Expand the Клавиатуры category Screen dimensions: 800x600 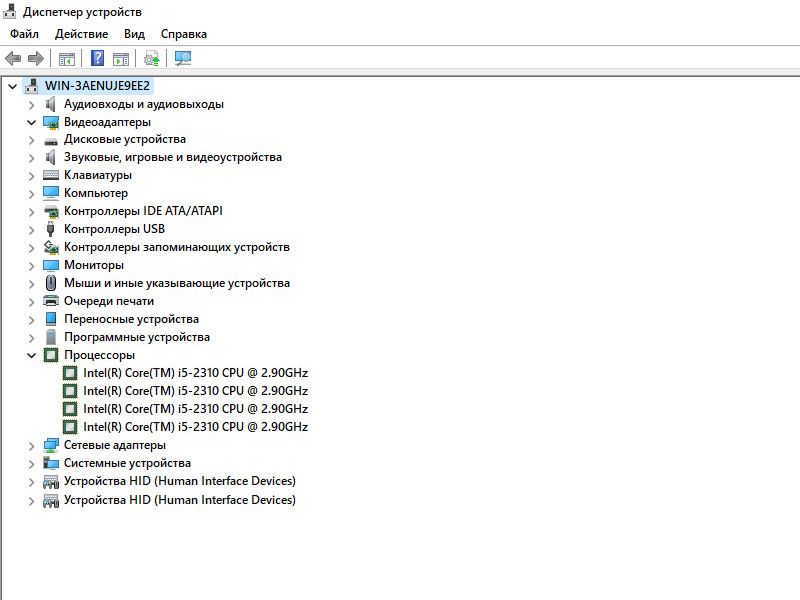click(x=32, y=176)
